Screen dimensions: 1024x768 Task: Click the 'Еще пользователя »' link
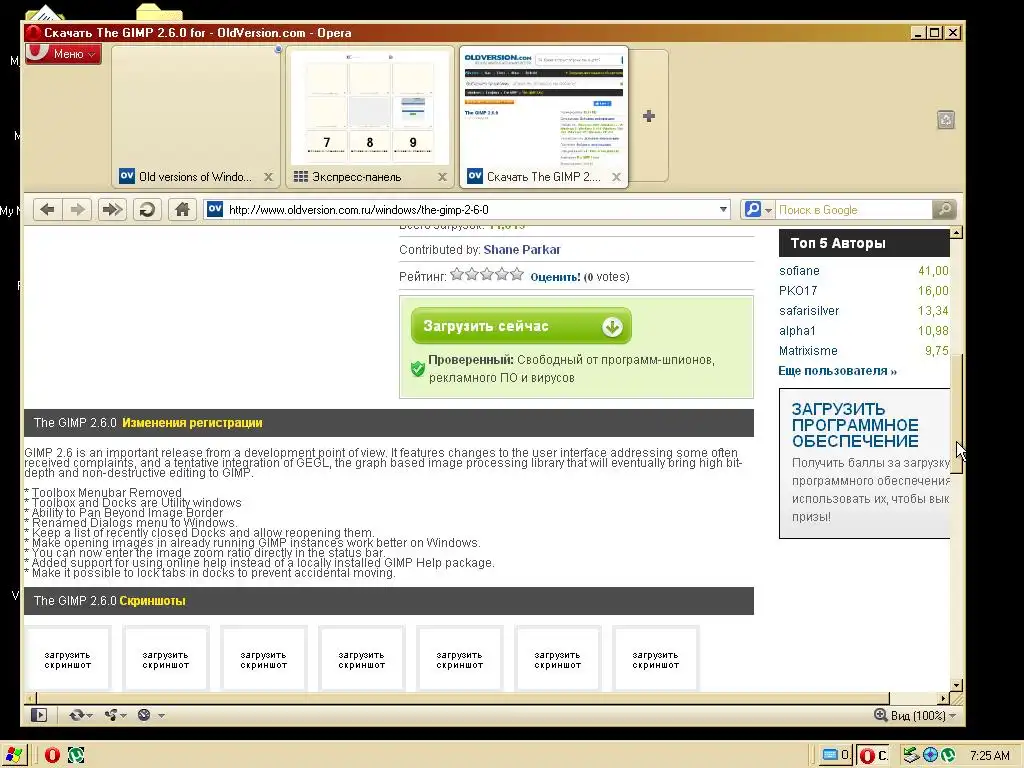[x=837, y=371]
